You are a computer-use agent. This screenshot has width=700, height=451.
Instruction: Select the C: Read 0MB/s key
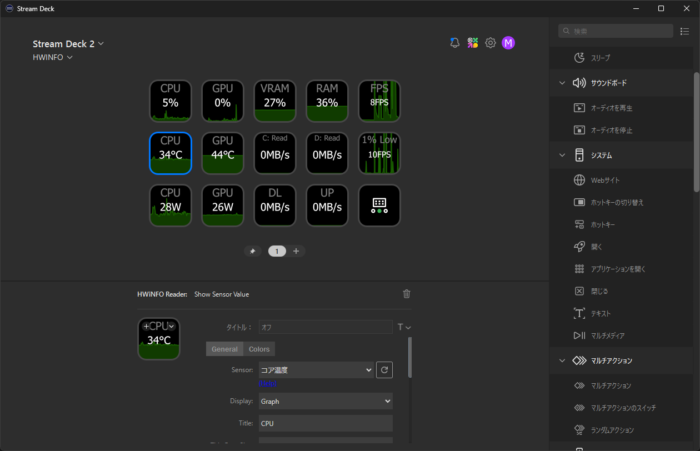tap(275, 153)
